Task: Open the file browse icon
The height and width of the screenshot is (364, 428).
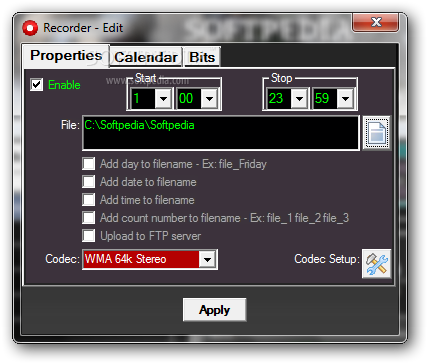Action: pos(377,133)
